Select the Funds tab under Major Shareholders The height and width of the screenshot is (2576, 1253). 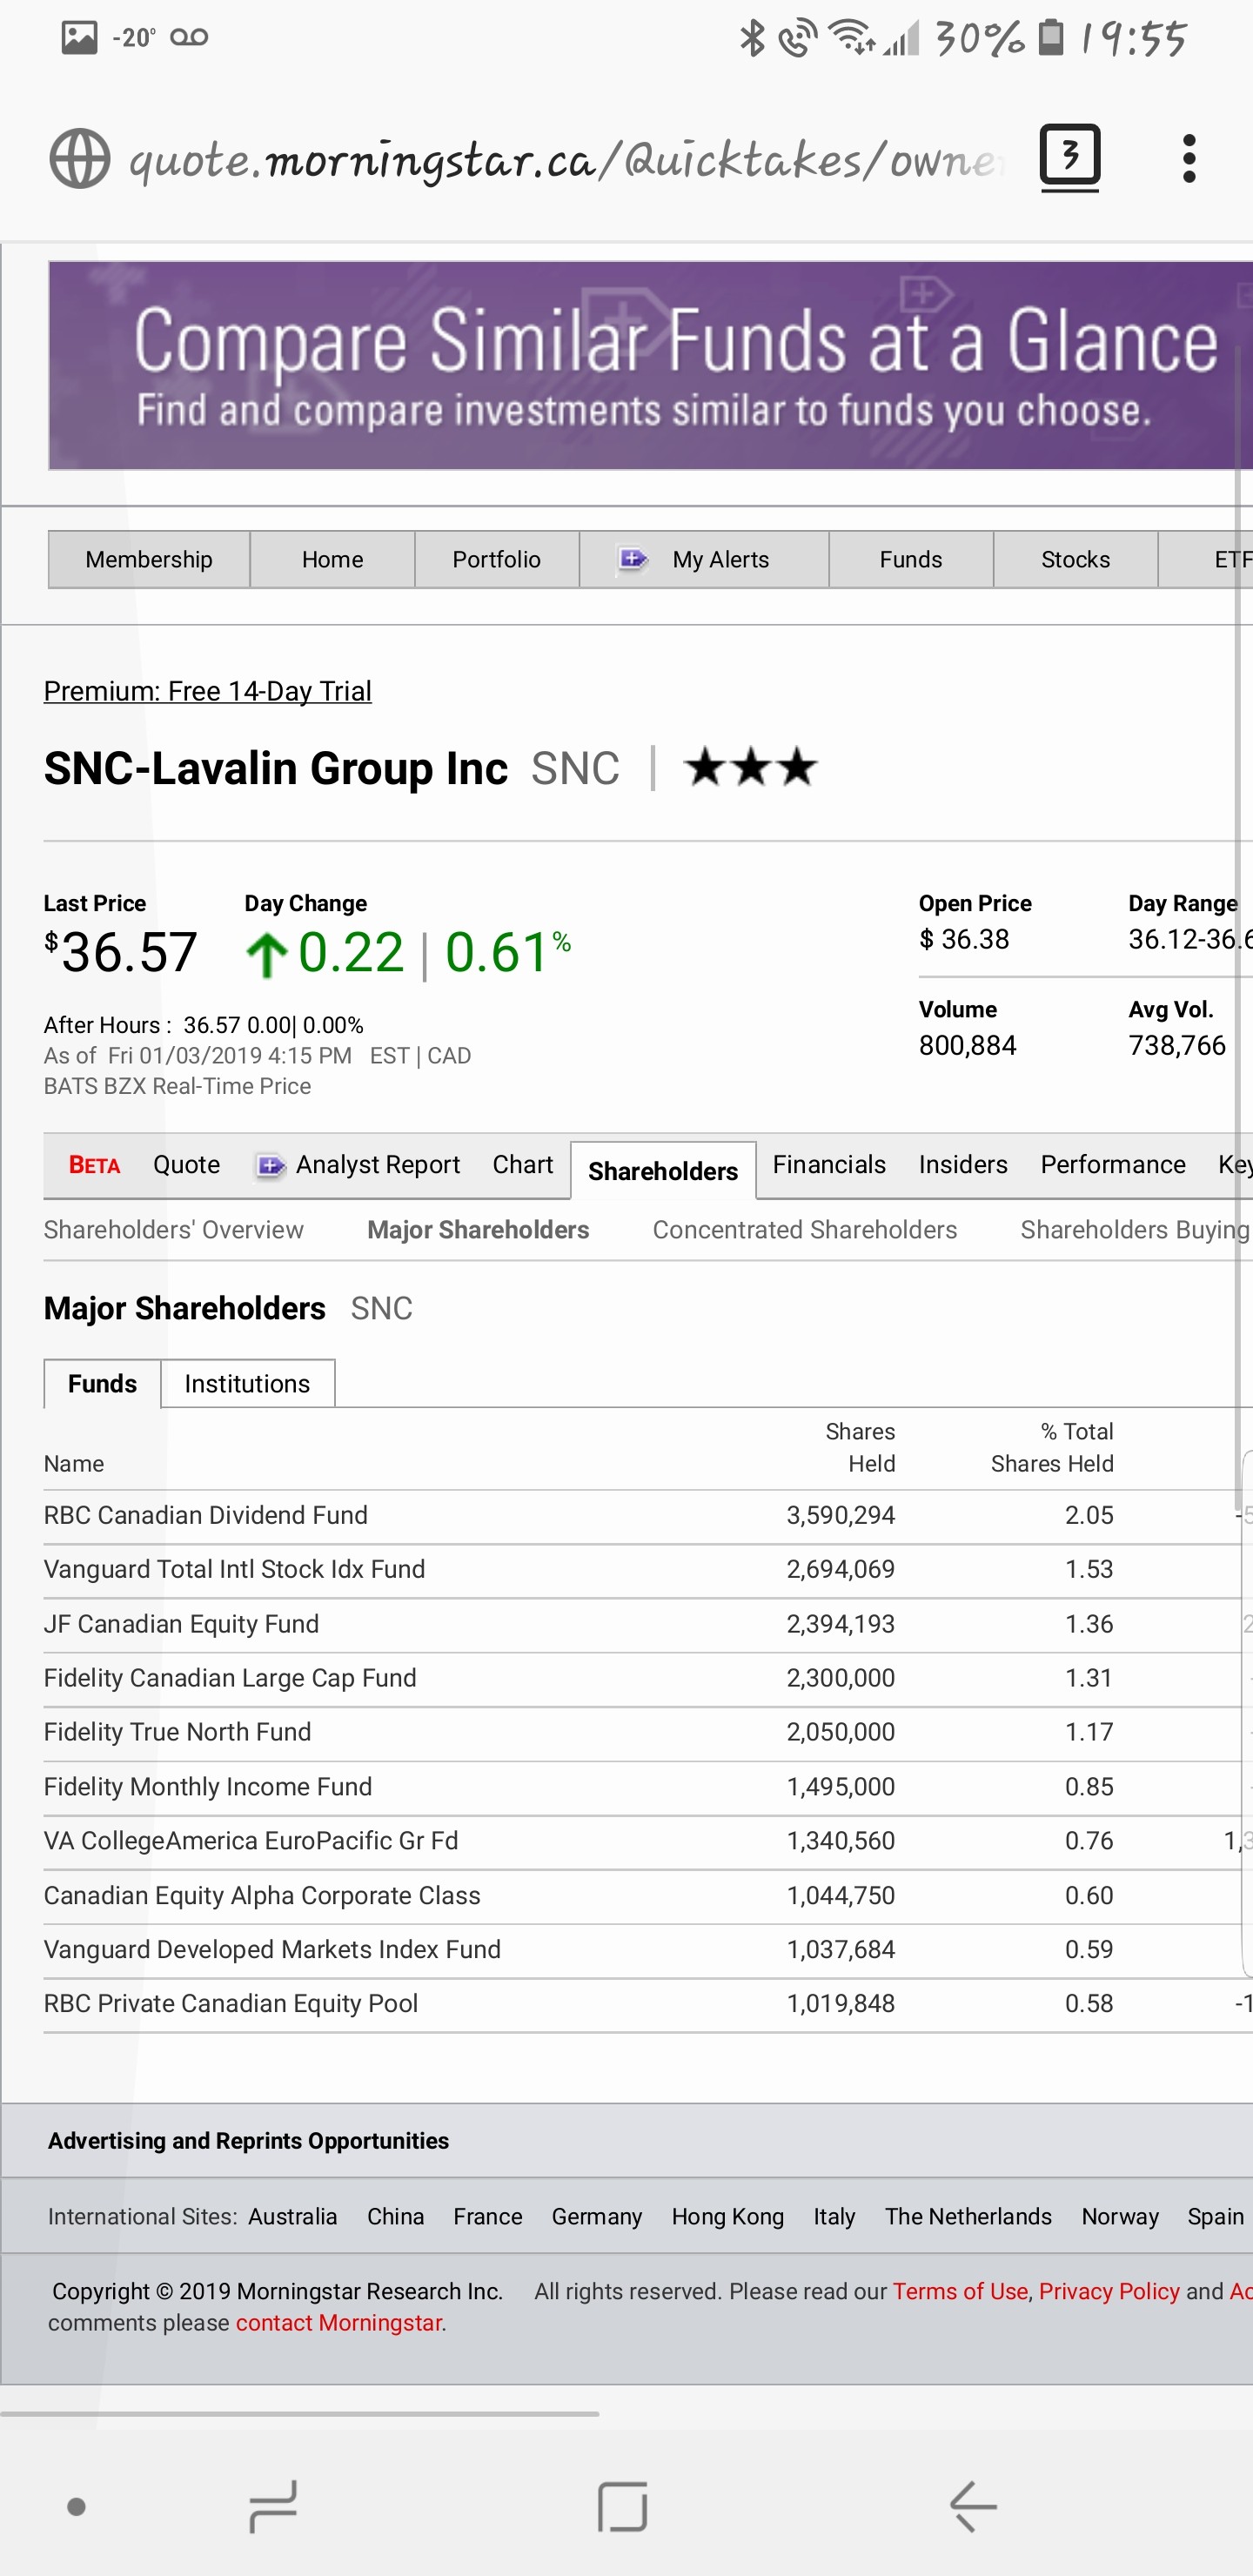[102, 1384]
